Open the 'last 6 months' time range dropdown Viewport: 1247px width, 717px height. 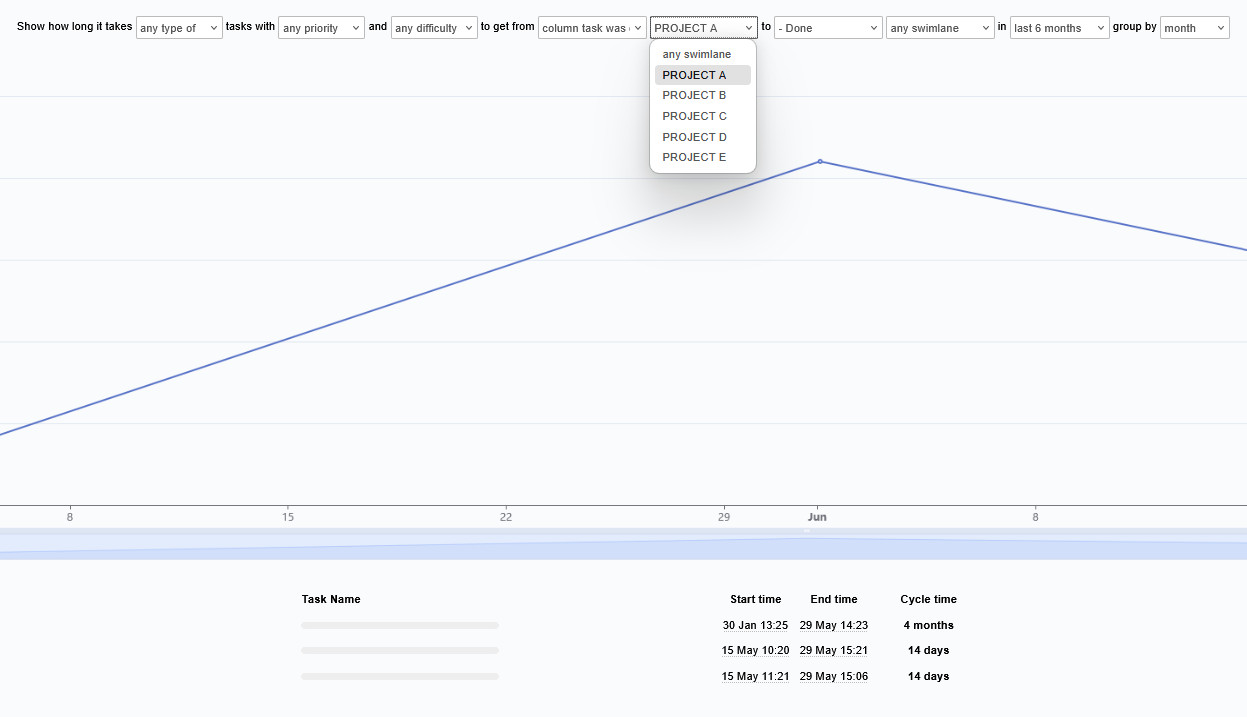[1059, 27]
